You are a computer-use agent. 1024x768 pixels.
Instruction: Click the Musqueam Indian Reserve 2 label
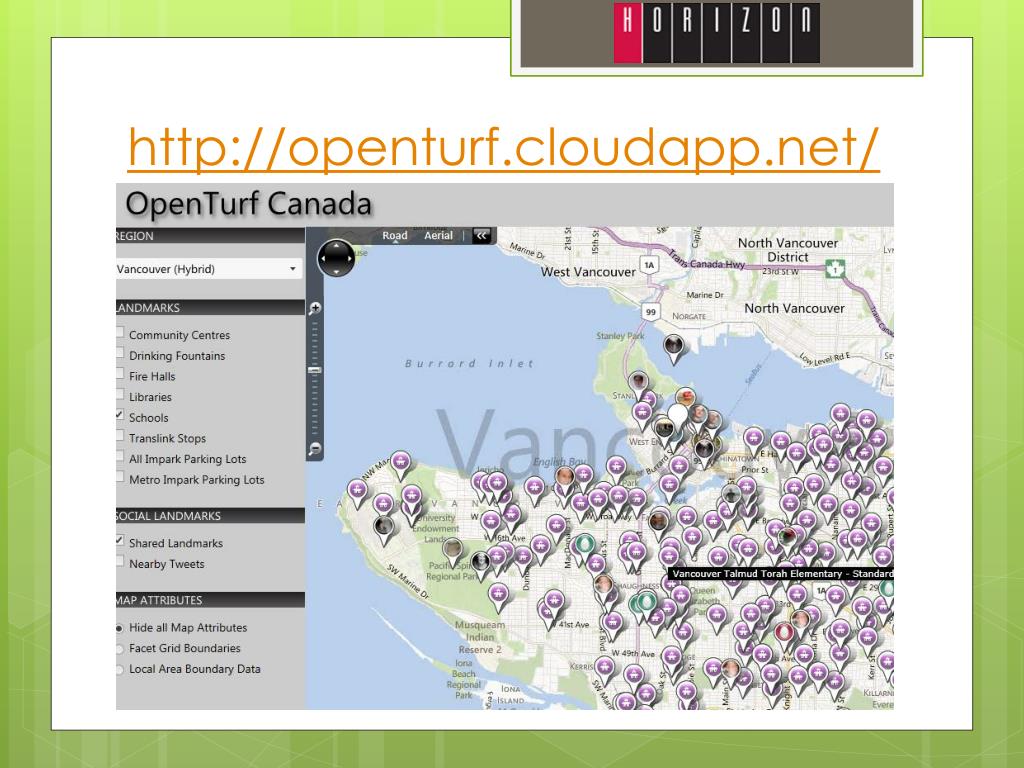point(480,637)
